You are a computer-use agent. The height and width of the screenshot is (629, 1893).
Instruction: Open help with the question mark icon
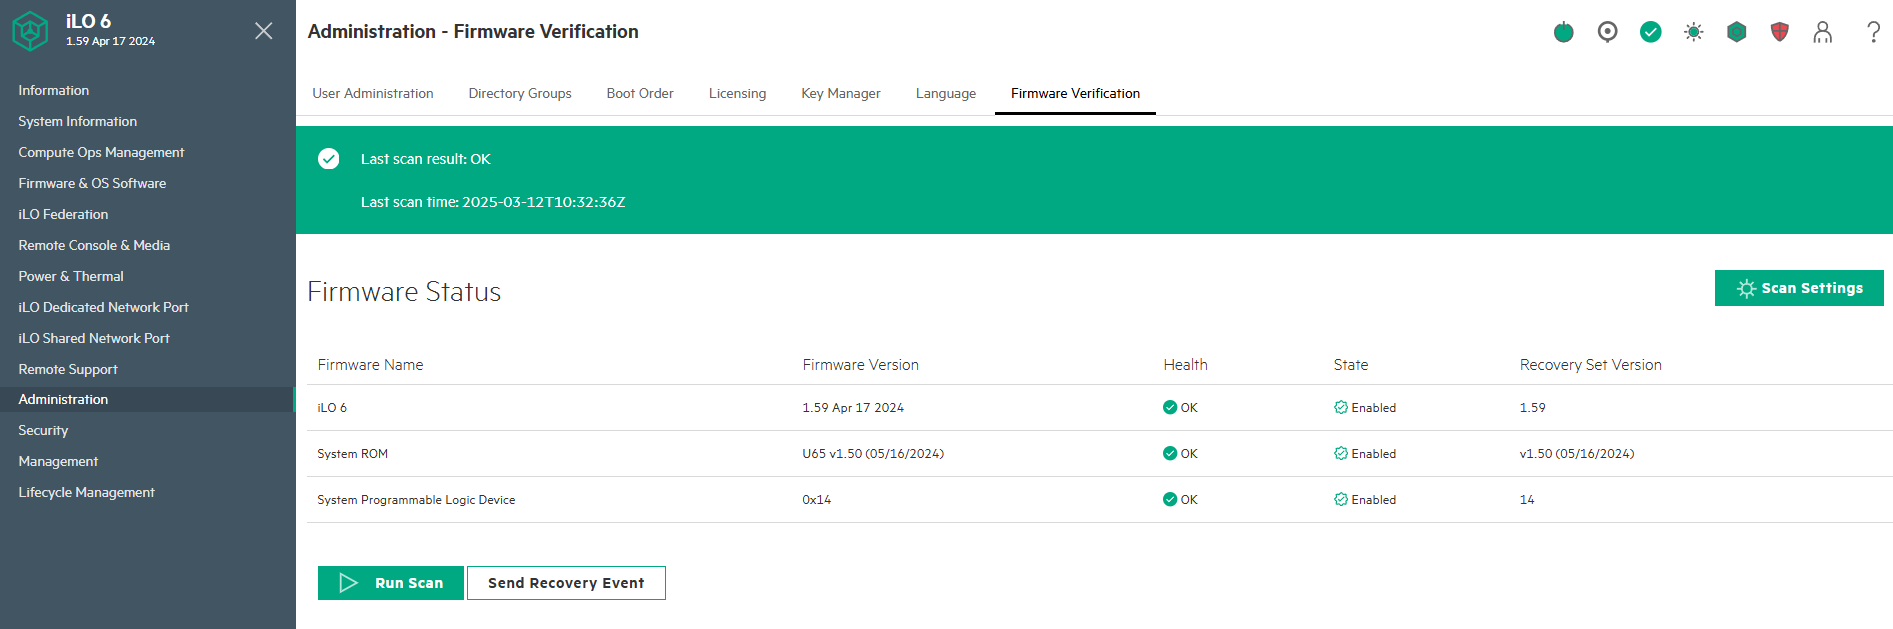click(1873, 32)
